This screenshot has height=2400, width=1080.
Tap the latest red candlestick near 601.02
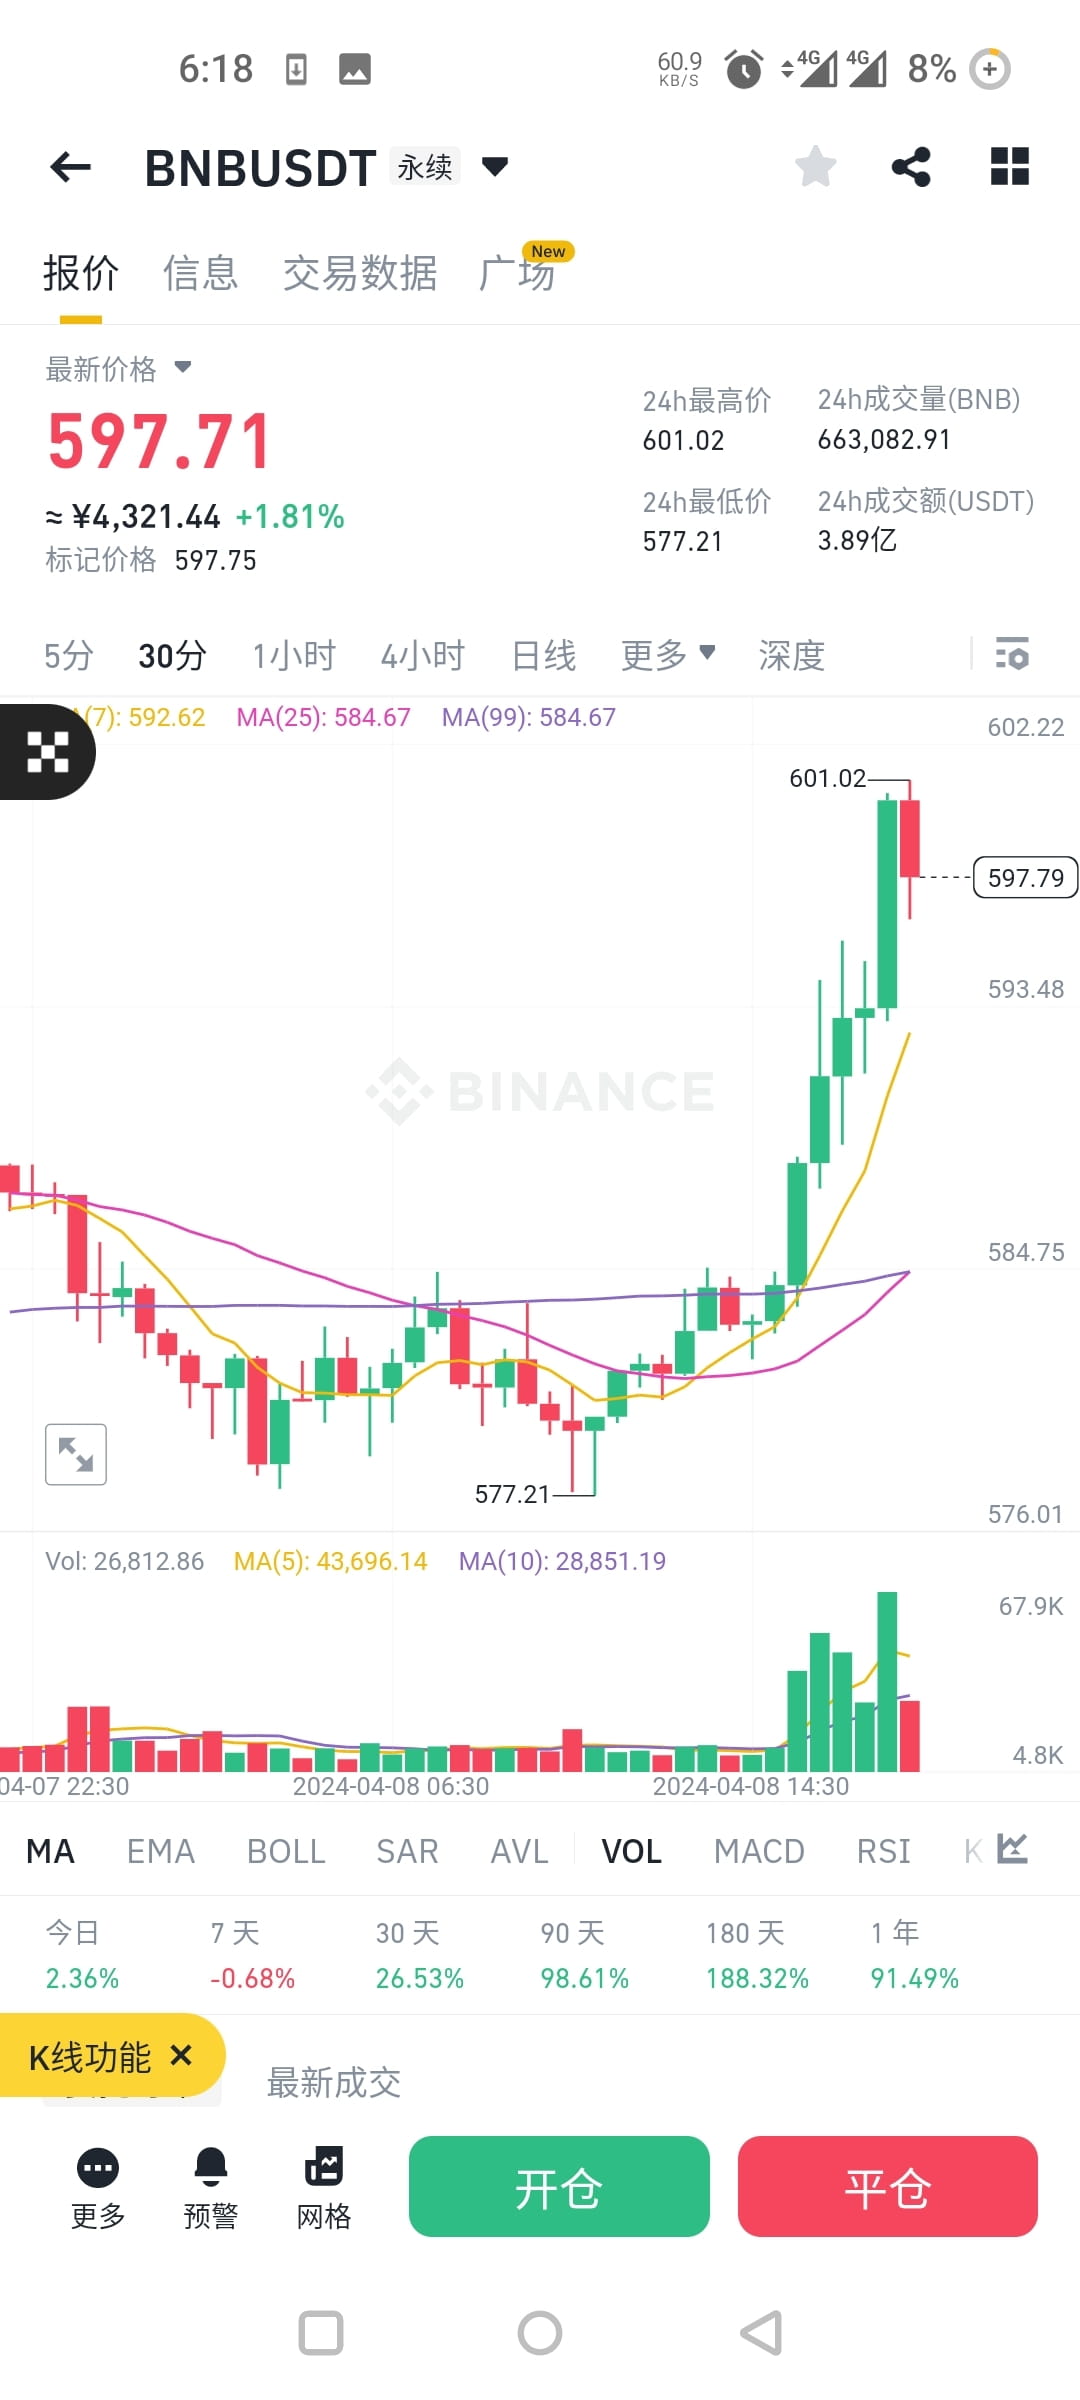pyautogui.click(x=910, y=838)
